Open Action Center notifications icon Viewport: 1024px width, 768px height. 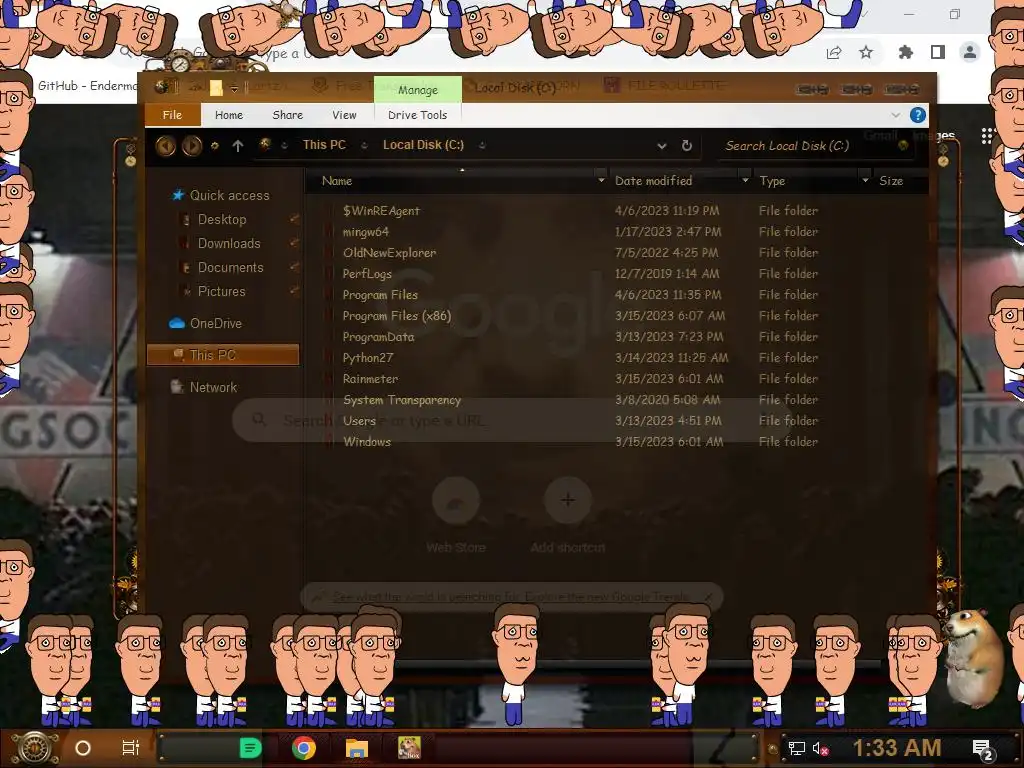(x=982, y=750)
